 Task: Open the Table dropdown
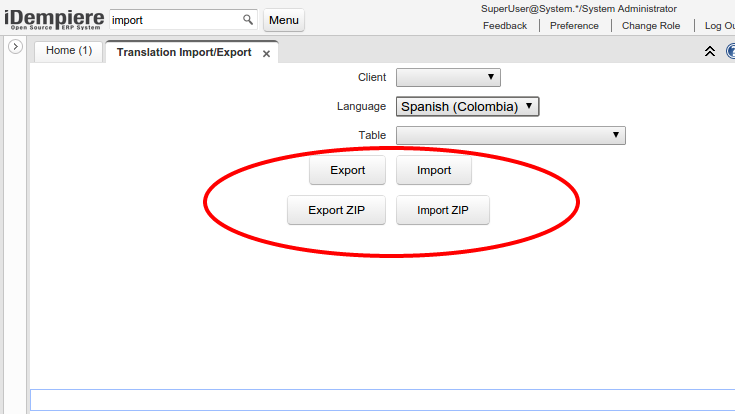point(510,135)
